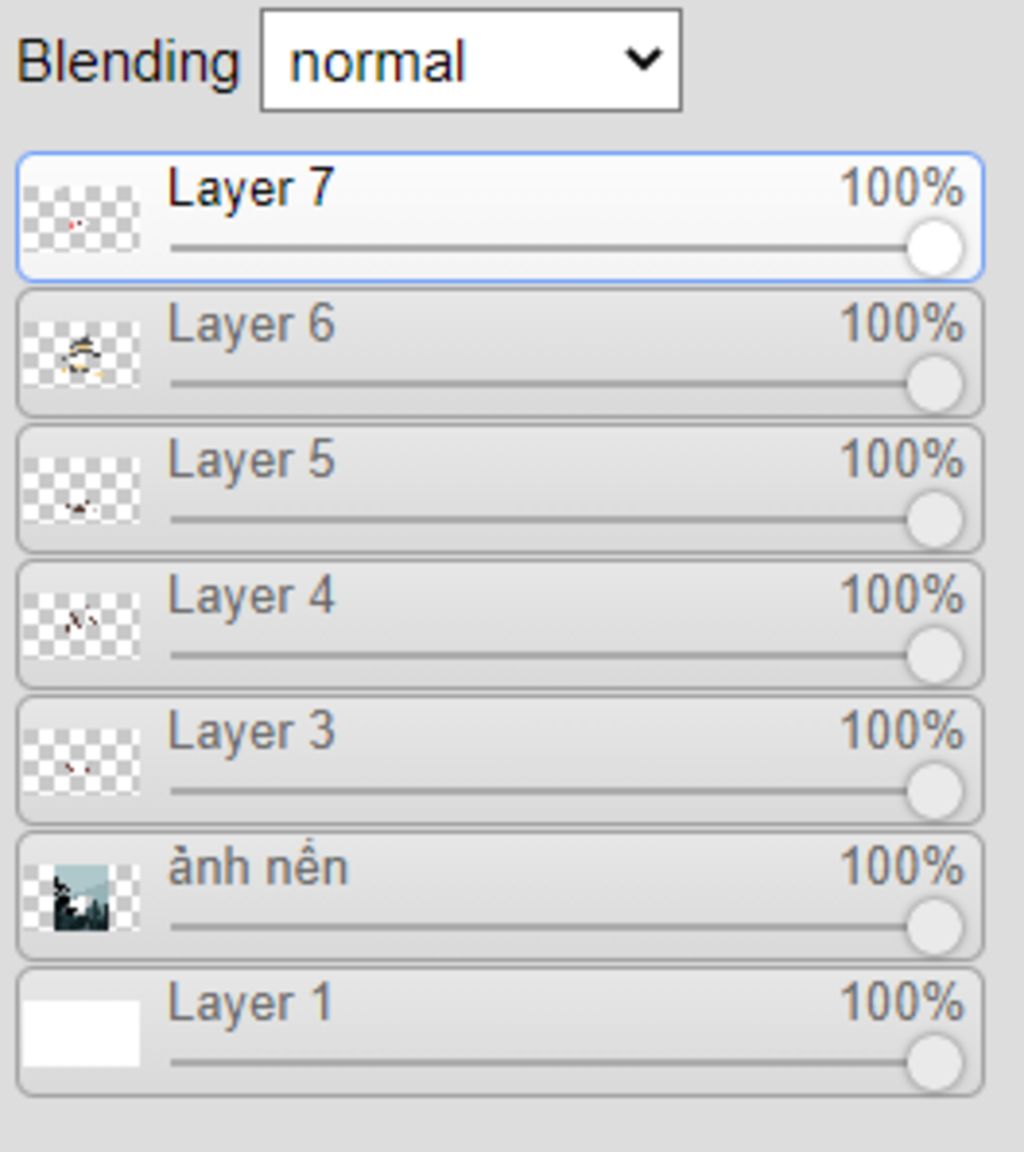The width and height of the screenshot is (1024, 1152).
Task: Select the Layer 4 name label
Action: (x=251, y=597)
